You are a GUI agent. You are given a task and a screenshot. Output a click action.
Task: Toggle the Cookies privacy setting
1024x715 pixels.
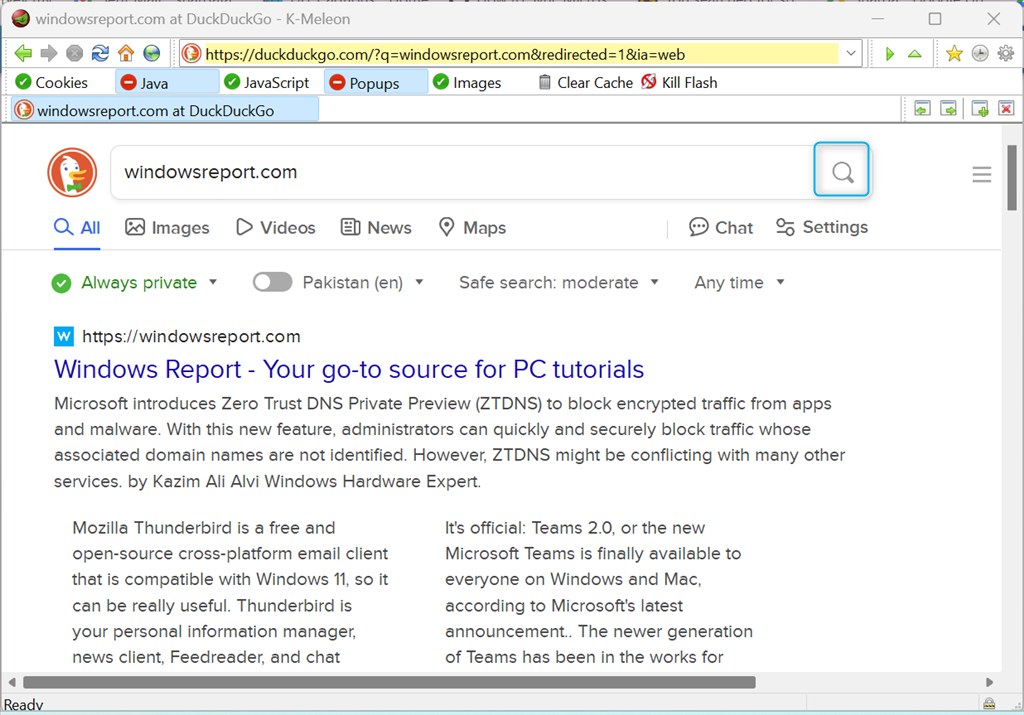pyautogui.click(x=52, y=82)
